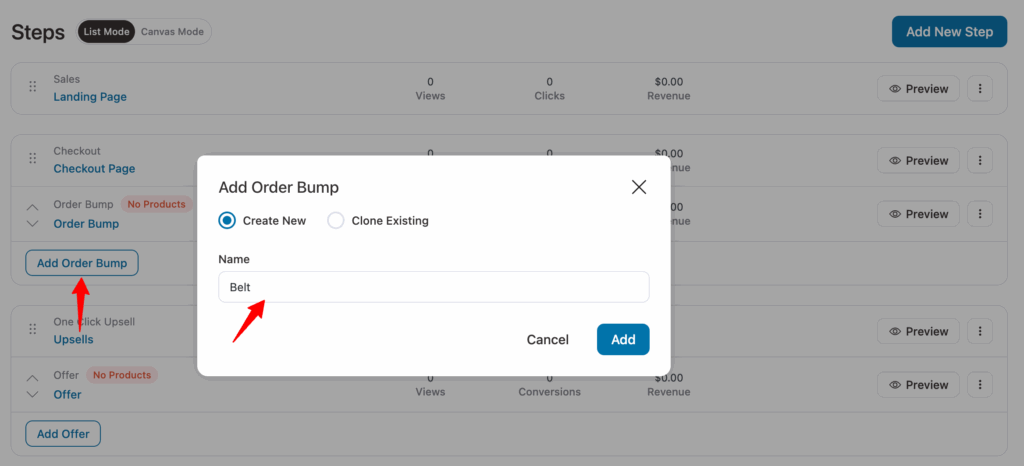Confirm with the blue Add button
The height and width of the screenshot is (466, 1024).
[x=623, y=339]
